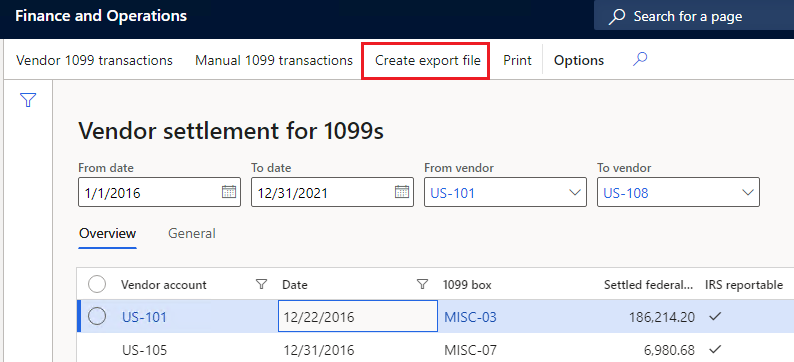The height and width of the screenshot is (362, 794).
Task: Click the 12/22/2016 date cell
Action: 358,317
